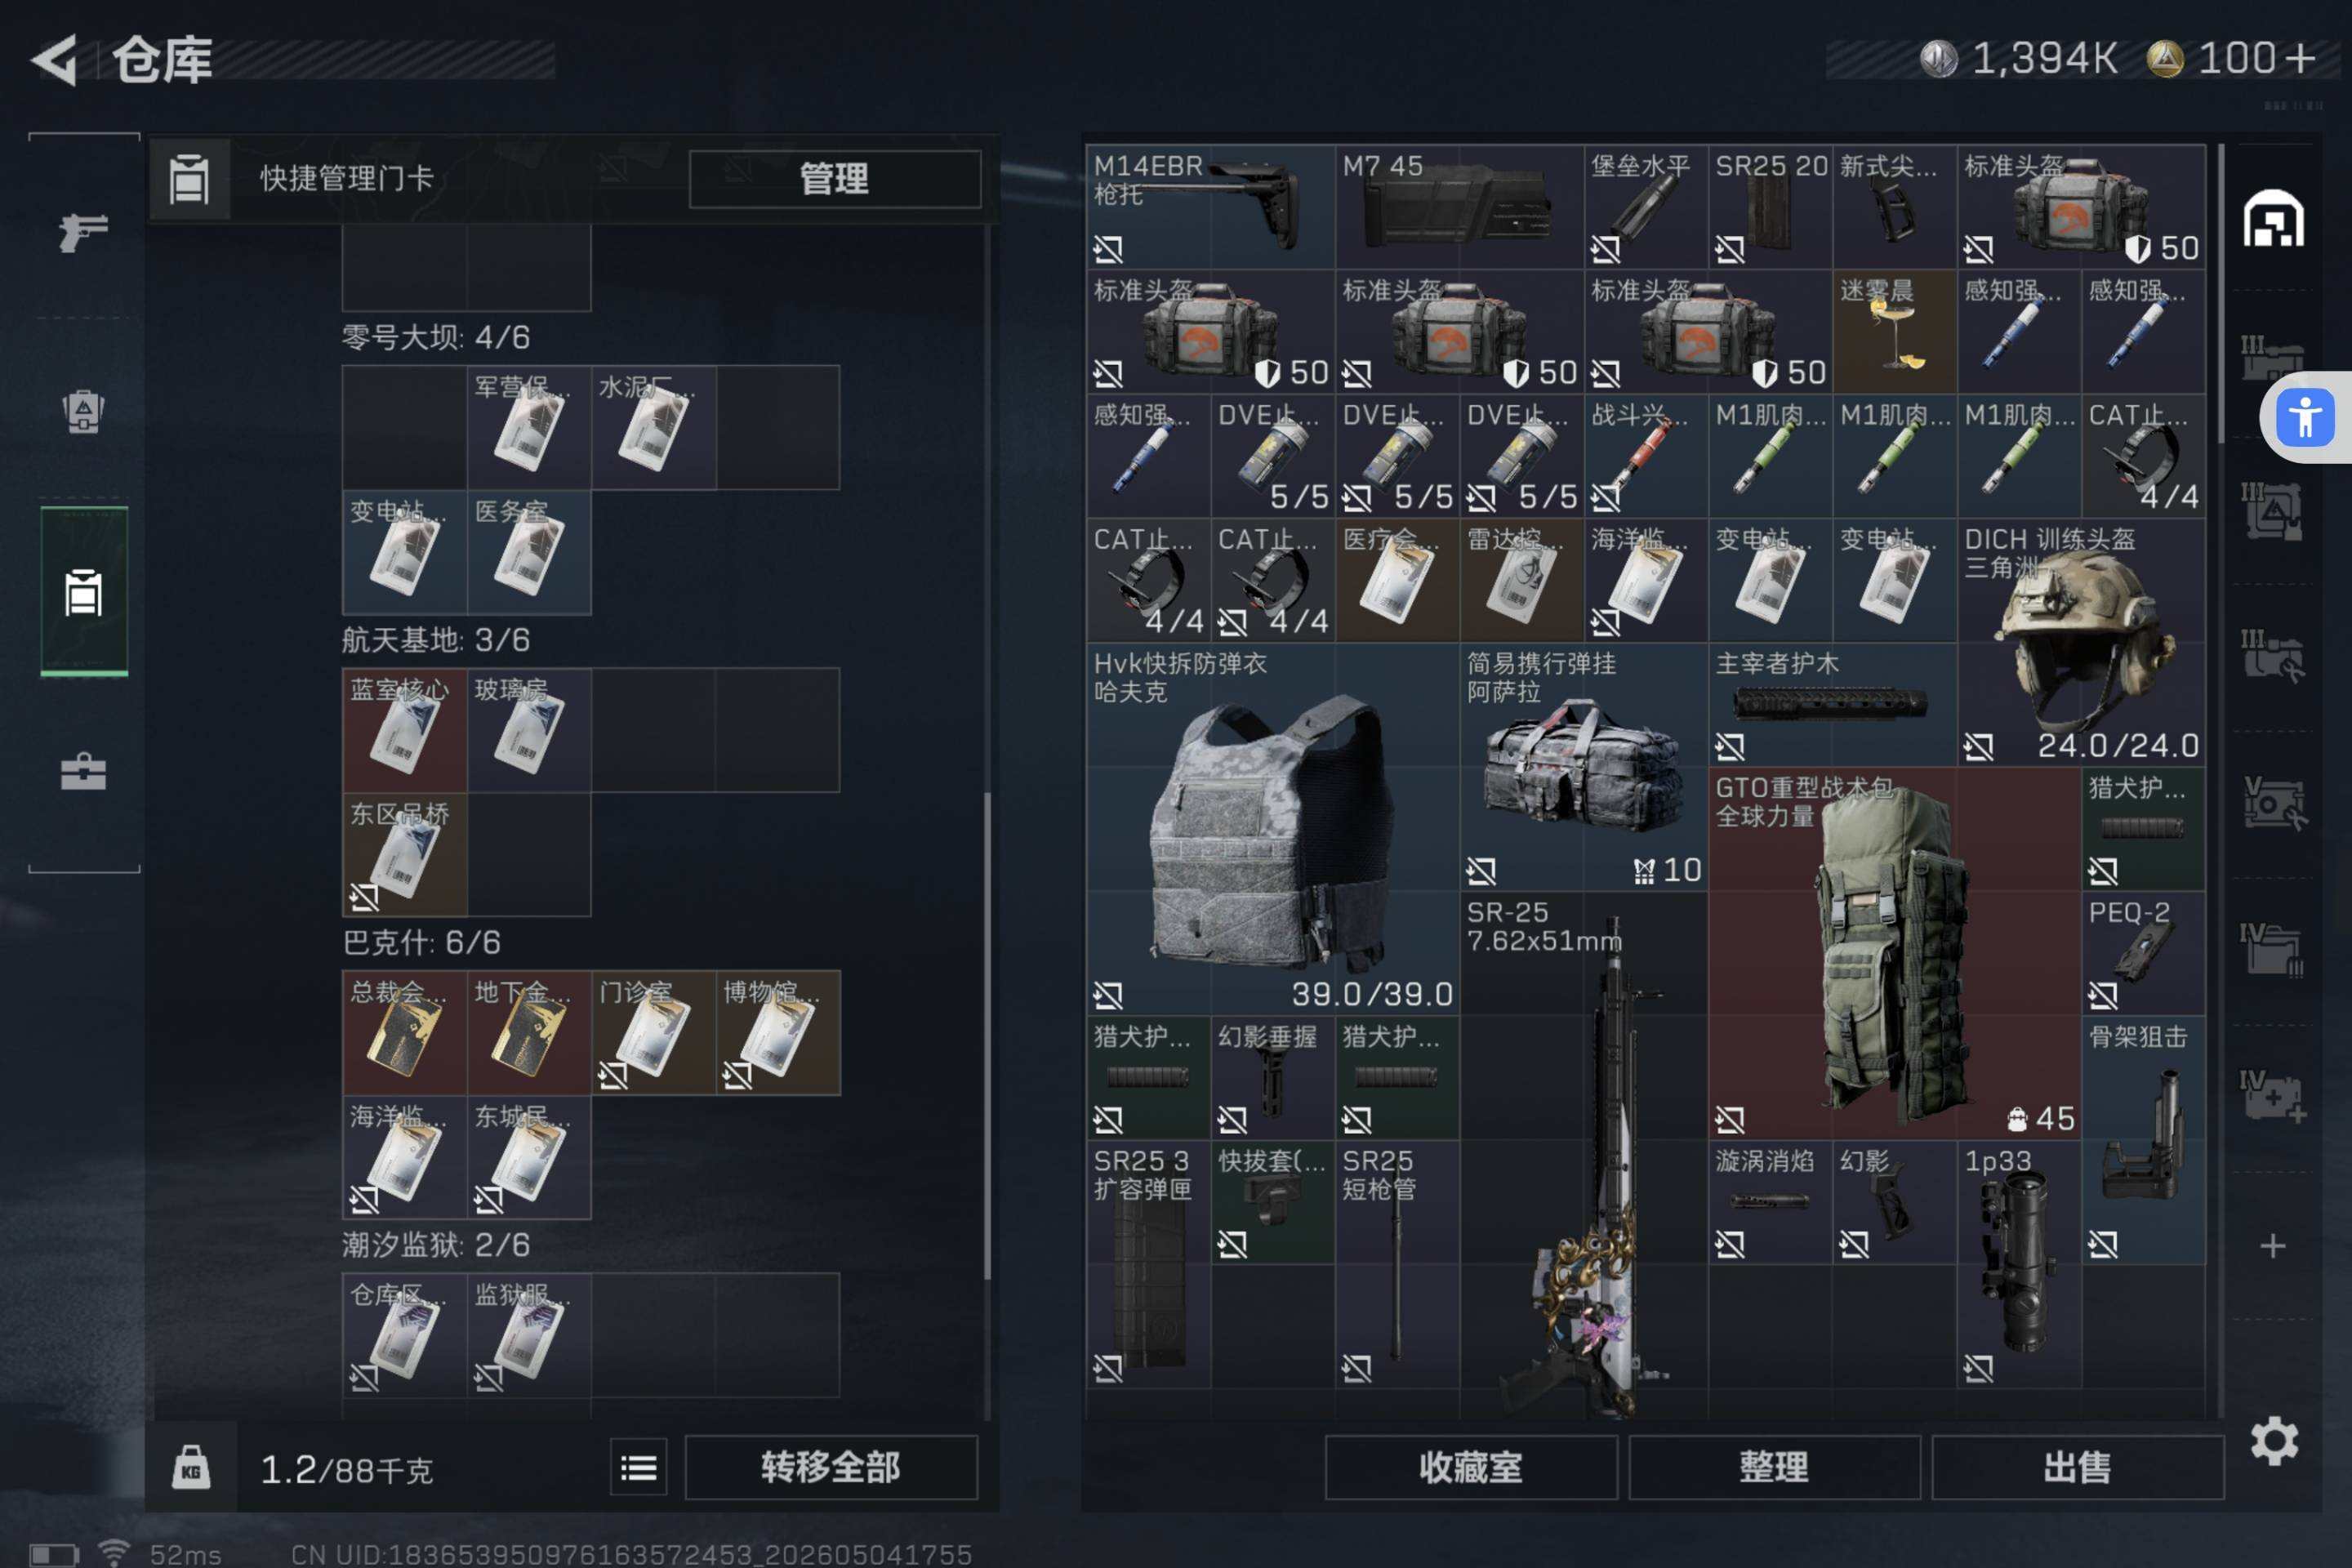The image size is (2352, 1568).
Task: Select the 蓝室核心 keycard
Action: coord(405,730)
